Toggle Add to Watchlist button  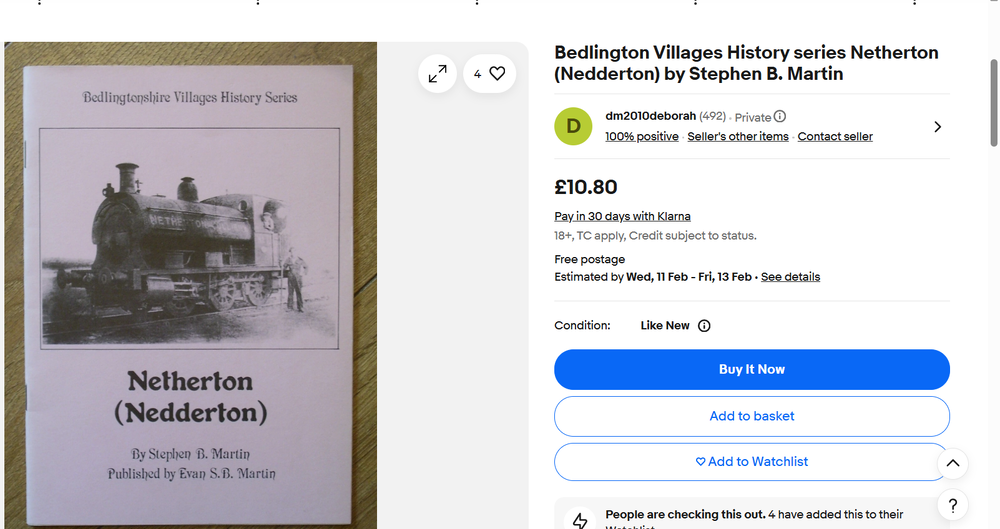[x=752, y=462]
